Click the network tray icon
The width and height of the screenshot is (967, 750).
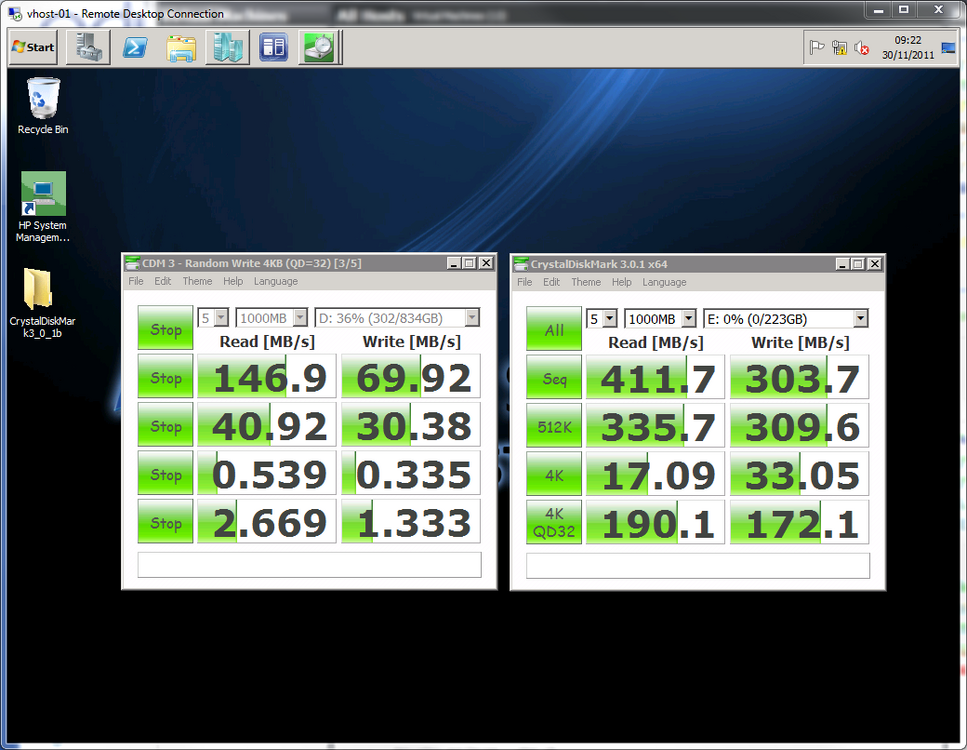tap(839, 47)
